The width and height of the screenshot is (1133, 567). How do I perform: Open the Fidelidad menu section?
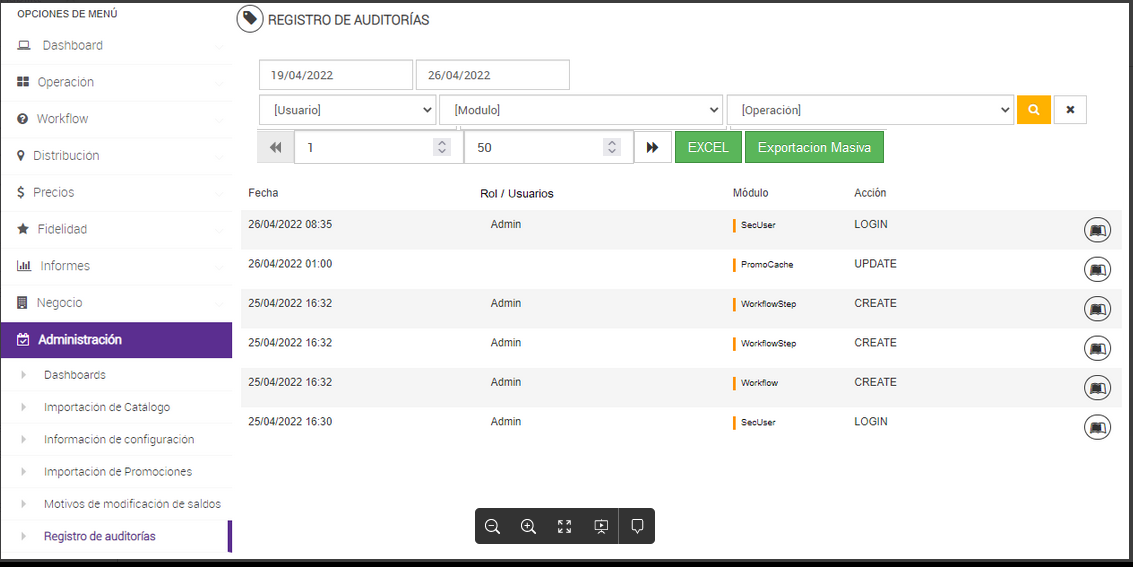(x=116, y=229)
